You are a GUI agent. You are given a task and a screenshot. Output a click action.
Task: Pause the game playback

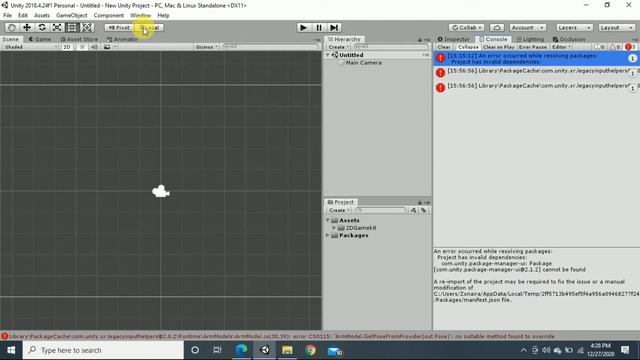(319, 27)
